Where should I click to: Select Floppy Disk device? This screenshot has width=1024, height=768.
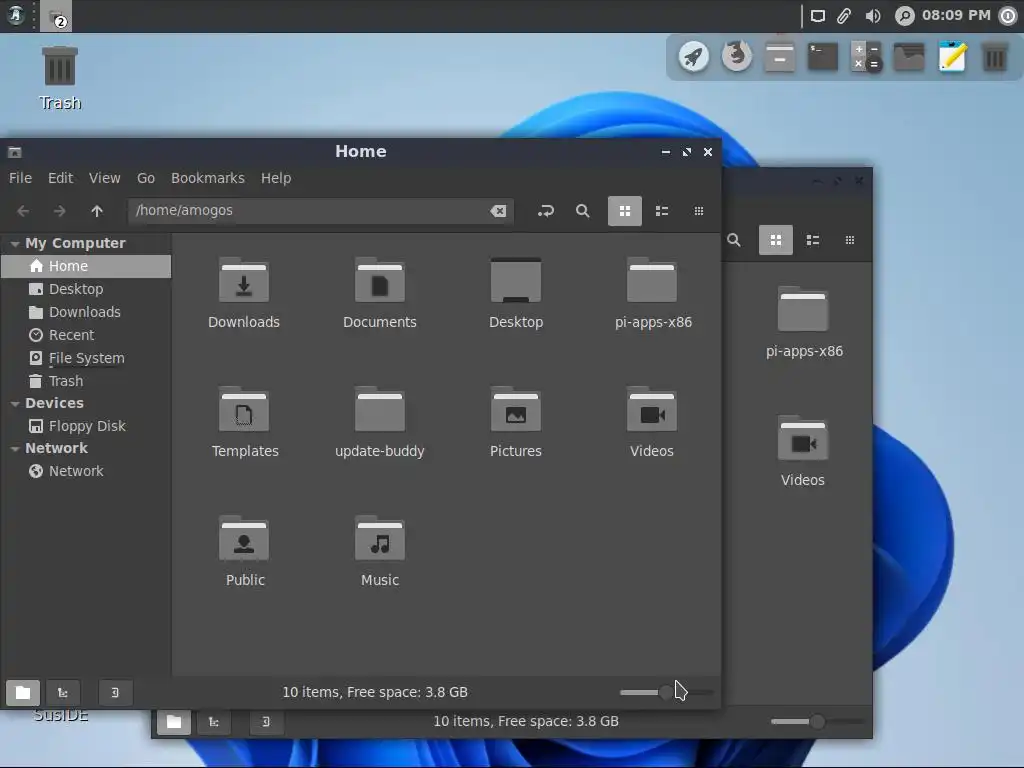point(86,426)
